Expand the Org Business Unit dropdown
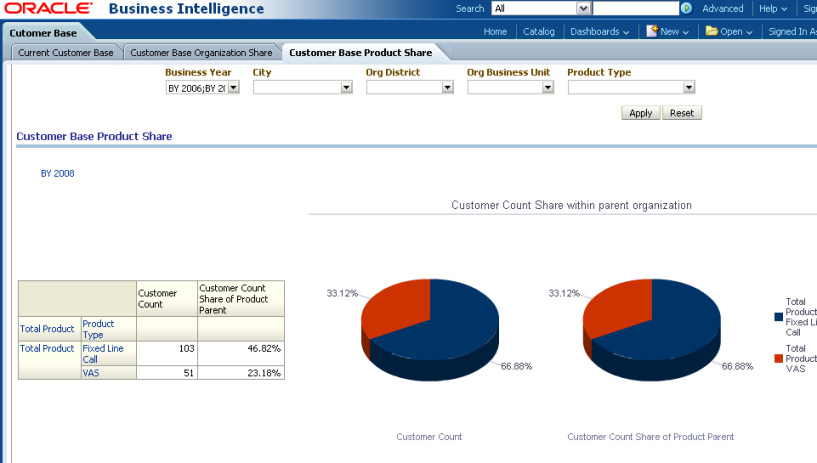Image resolution: width=817 pixels, height=463 pixels. (x=548, y=87)
